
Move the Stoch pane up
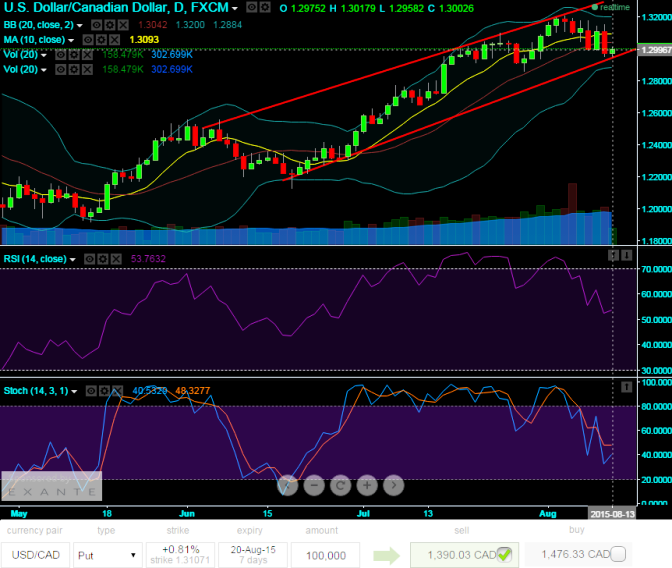(x=627, y=387)
